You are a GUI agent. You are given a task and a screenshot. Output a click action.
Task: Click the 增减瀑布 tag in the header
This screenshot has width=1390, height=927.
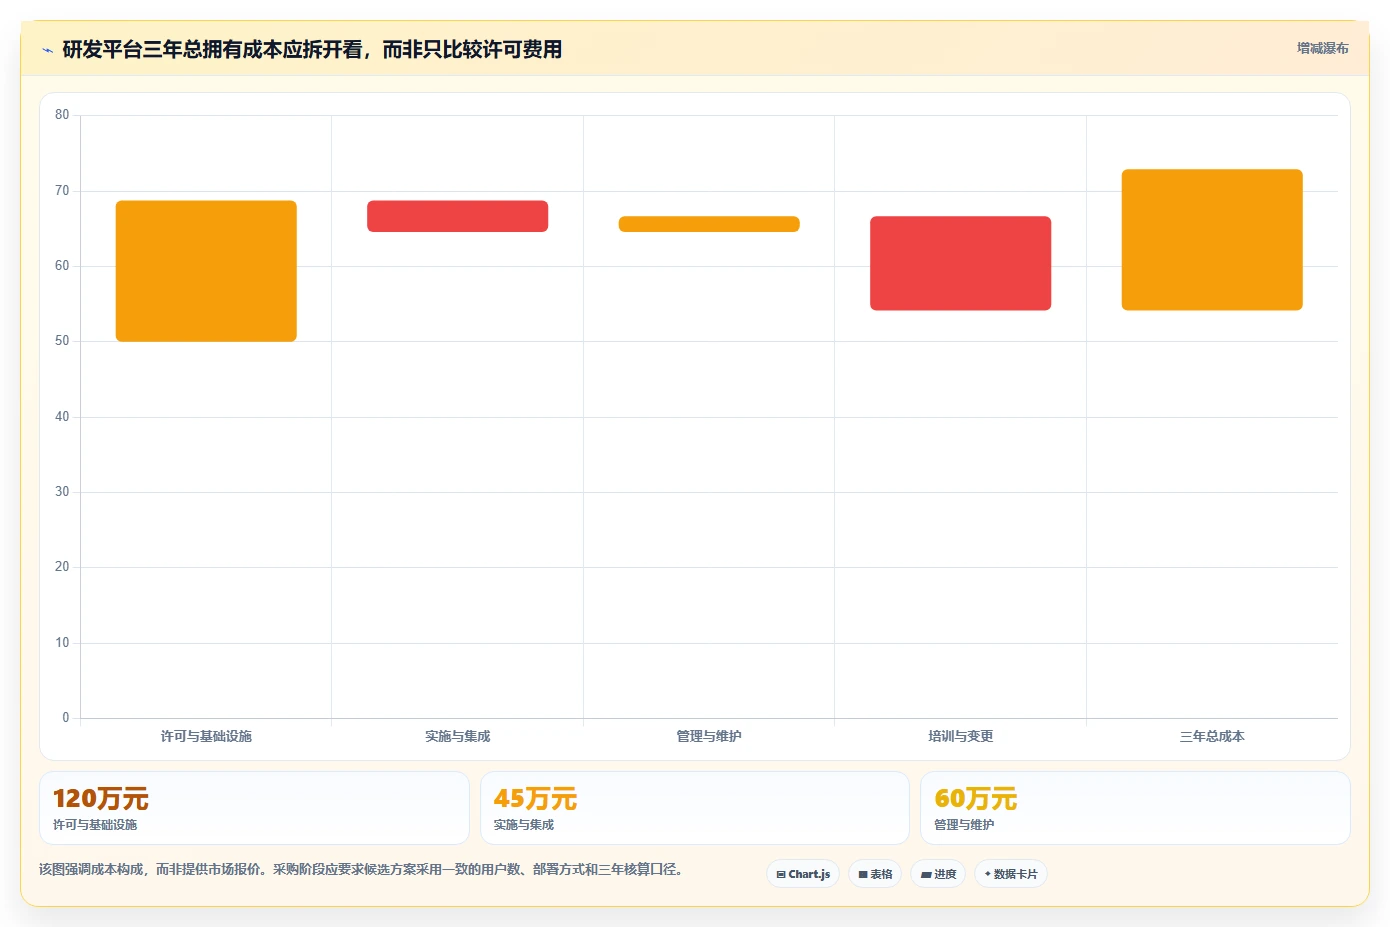click(1322, 48)
